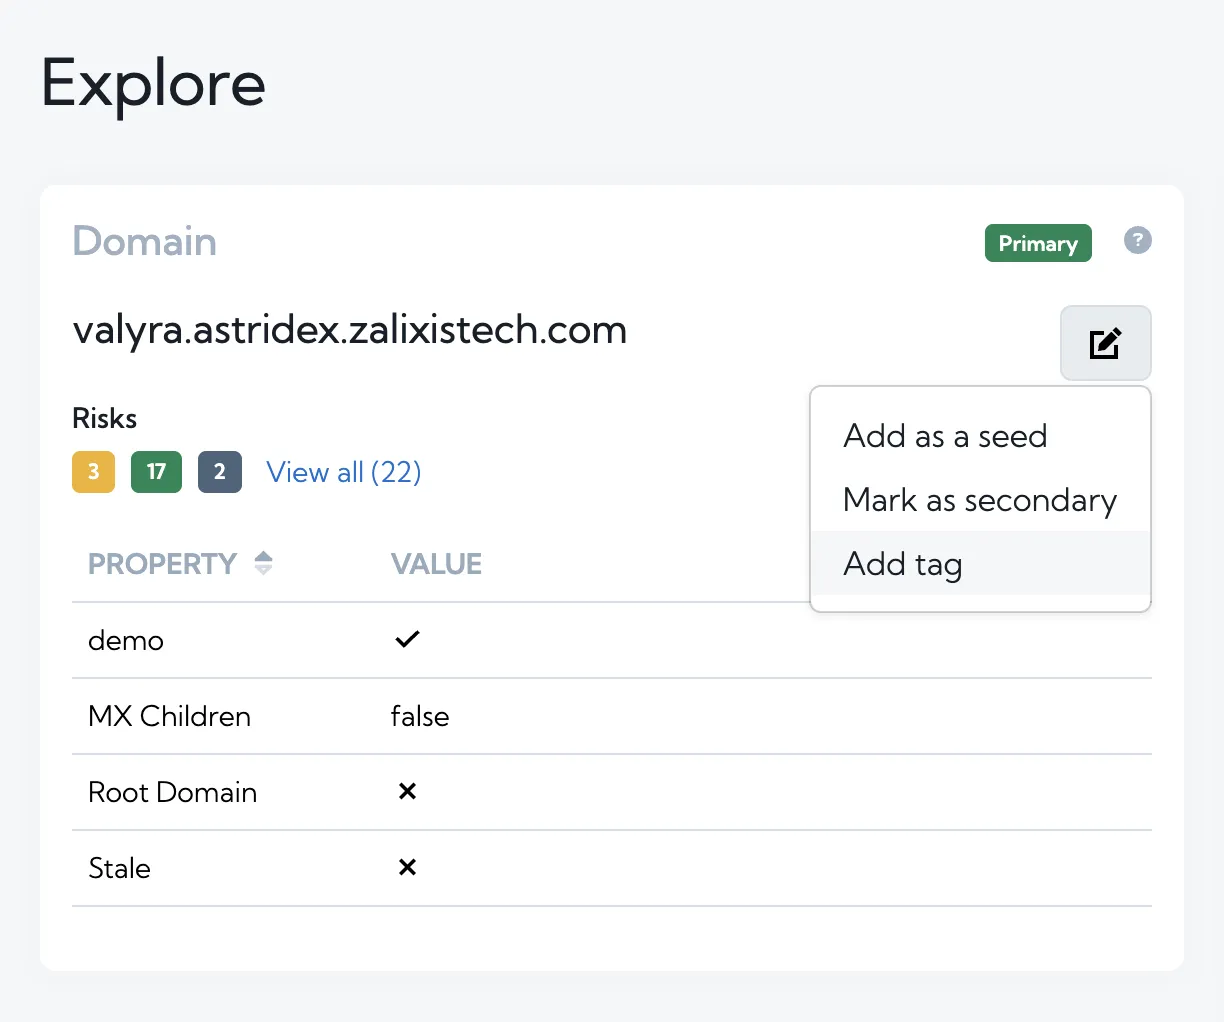Click the Root Domain X value icon
This screenshot has height=1022, width=1224.
407,791
